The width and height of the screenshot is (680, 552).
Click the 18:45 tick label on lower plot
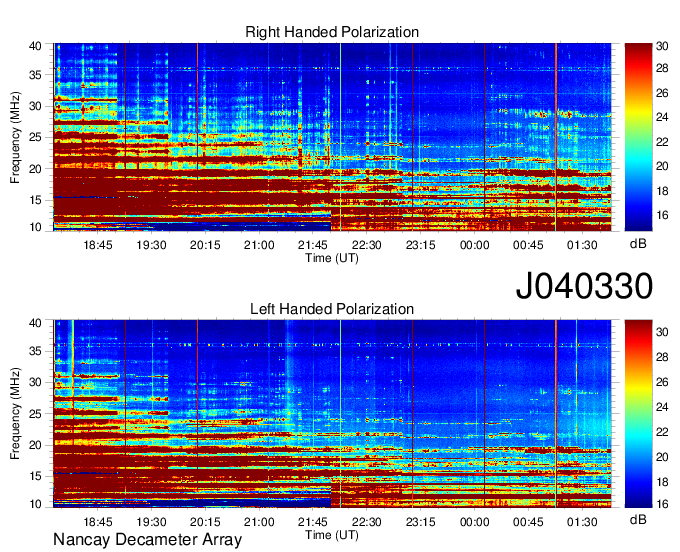(98, 522)
